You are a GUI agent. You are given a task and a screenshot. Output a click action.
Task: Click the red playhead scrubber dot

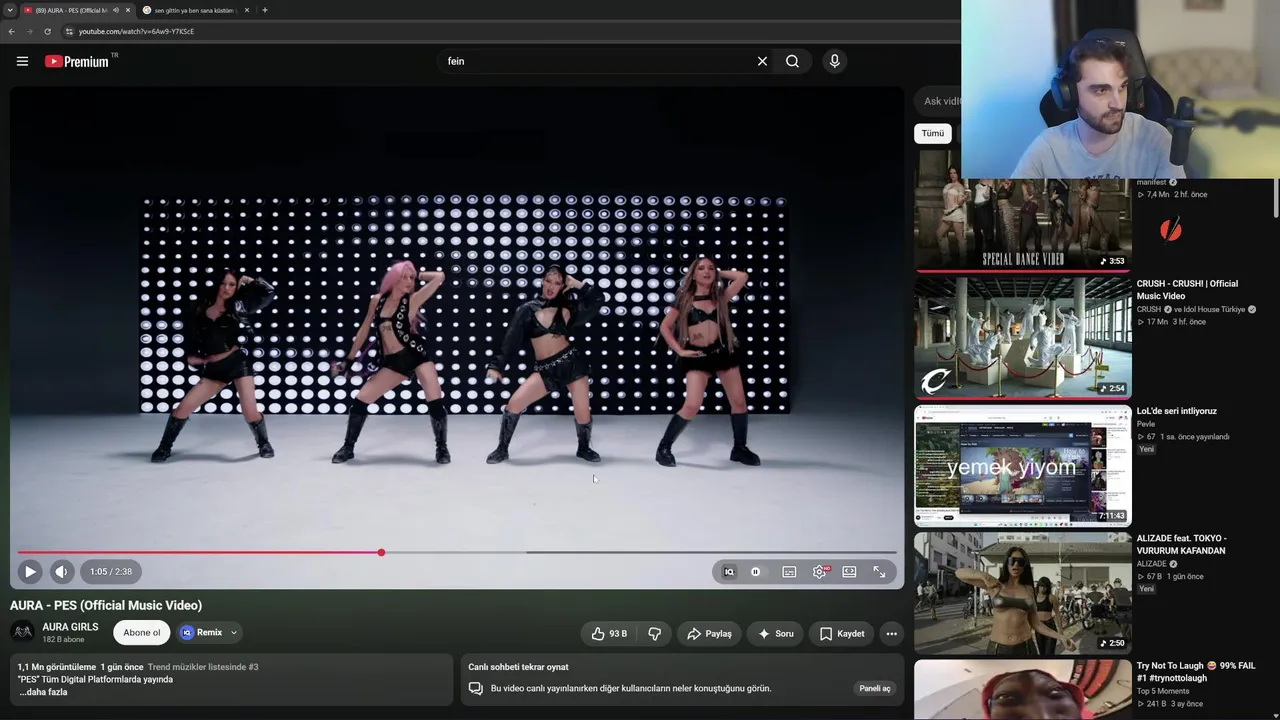click(381, 552)
